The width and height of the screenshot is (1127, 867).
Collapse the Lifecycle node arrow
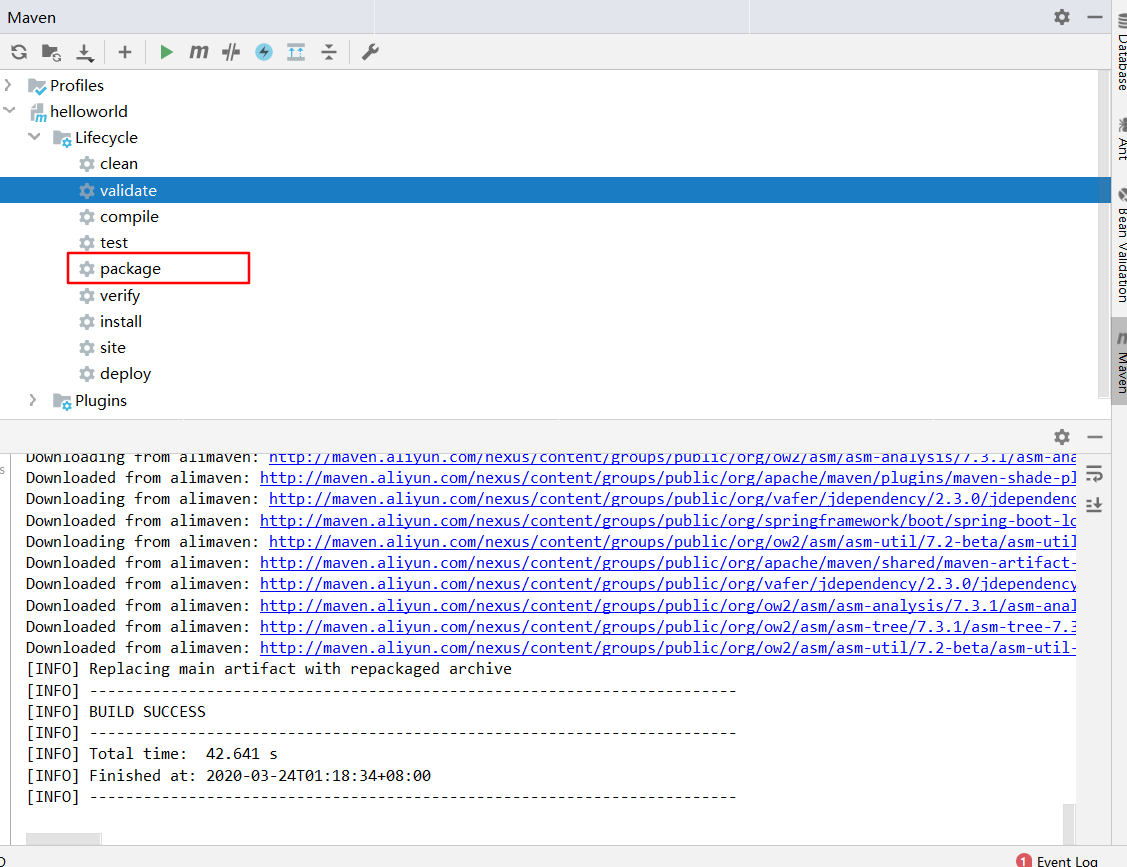[x=34, y=137]
